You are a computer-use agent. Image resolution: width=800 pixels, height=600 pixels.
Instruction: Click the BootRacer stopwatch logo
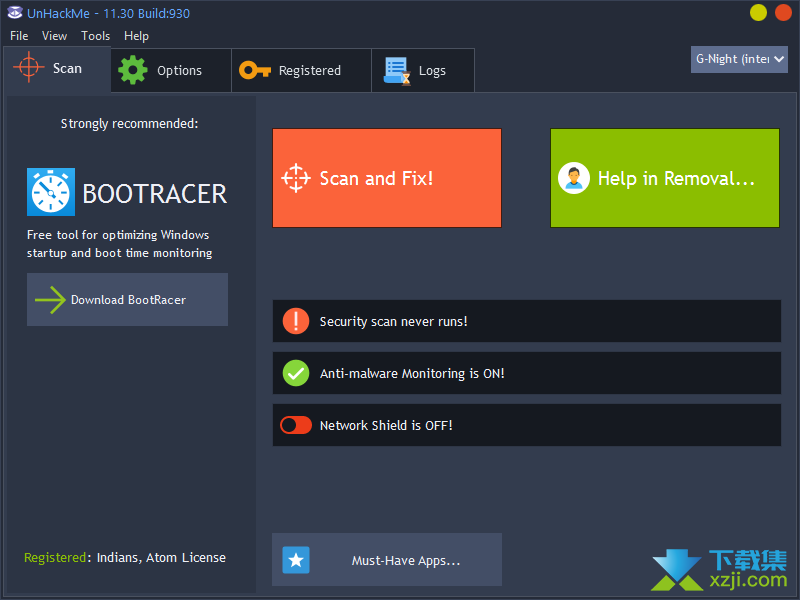tap(51, 192)
